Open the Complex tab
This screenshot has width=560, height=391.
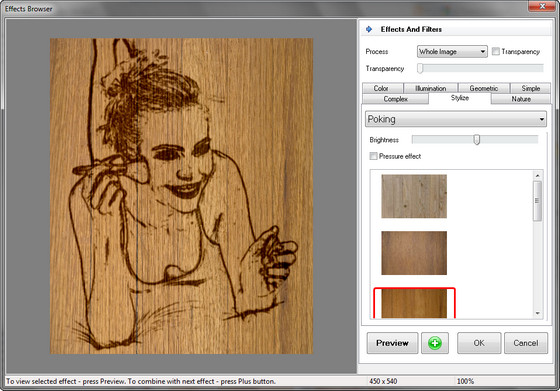[395, 99]
